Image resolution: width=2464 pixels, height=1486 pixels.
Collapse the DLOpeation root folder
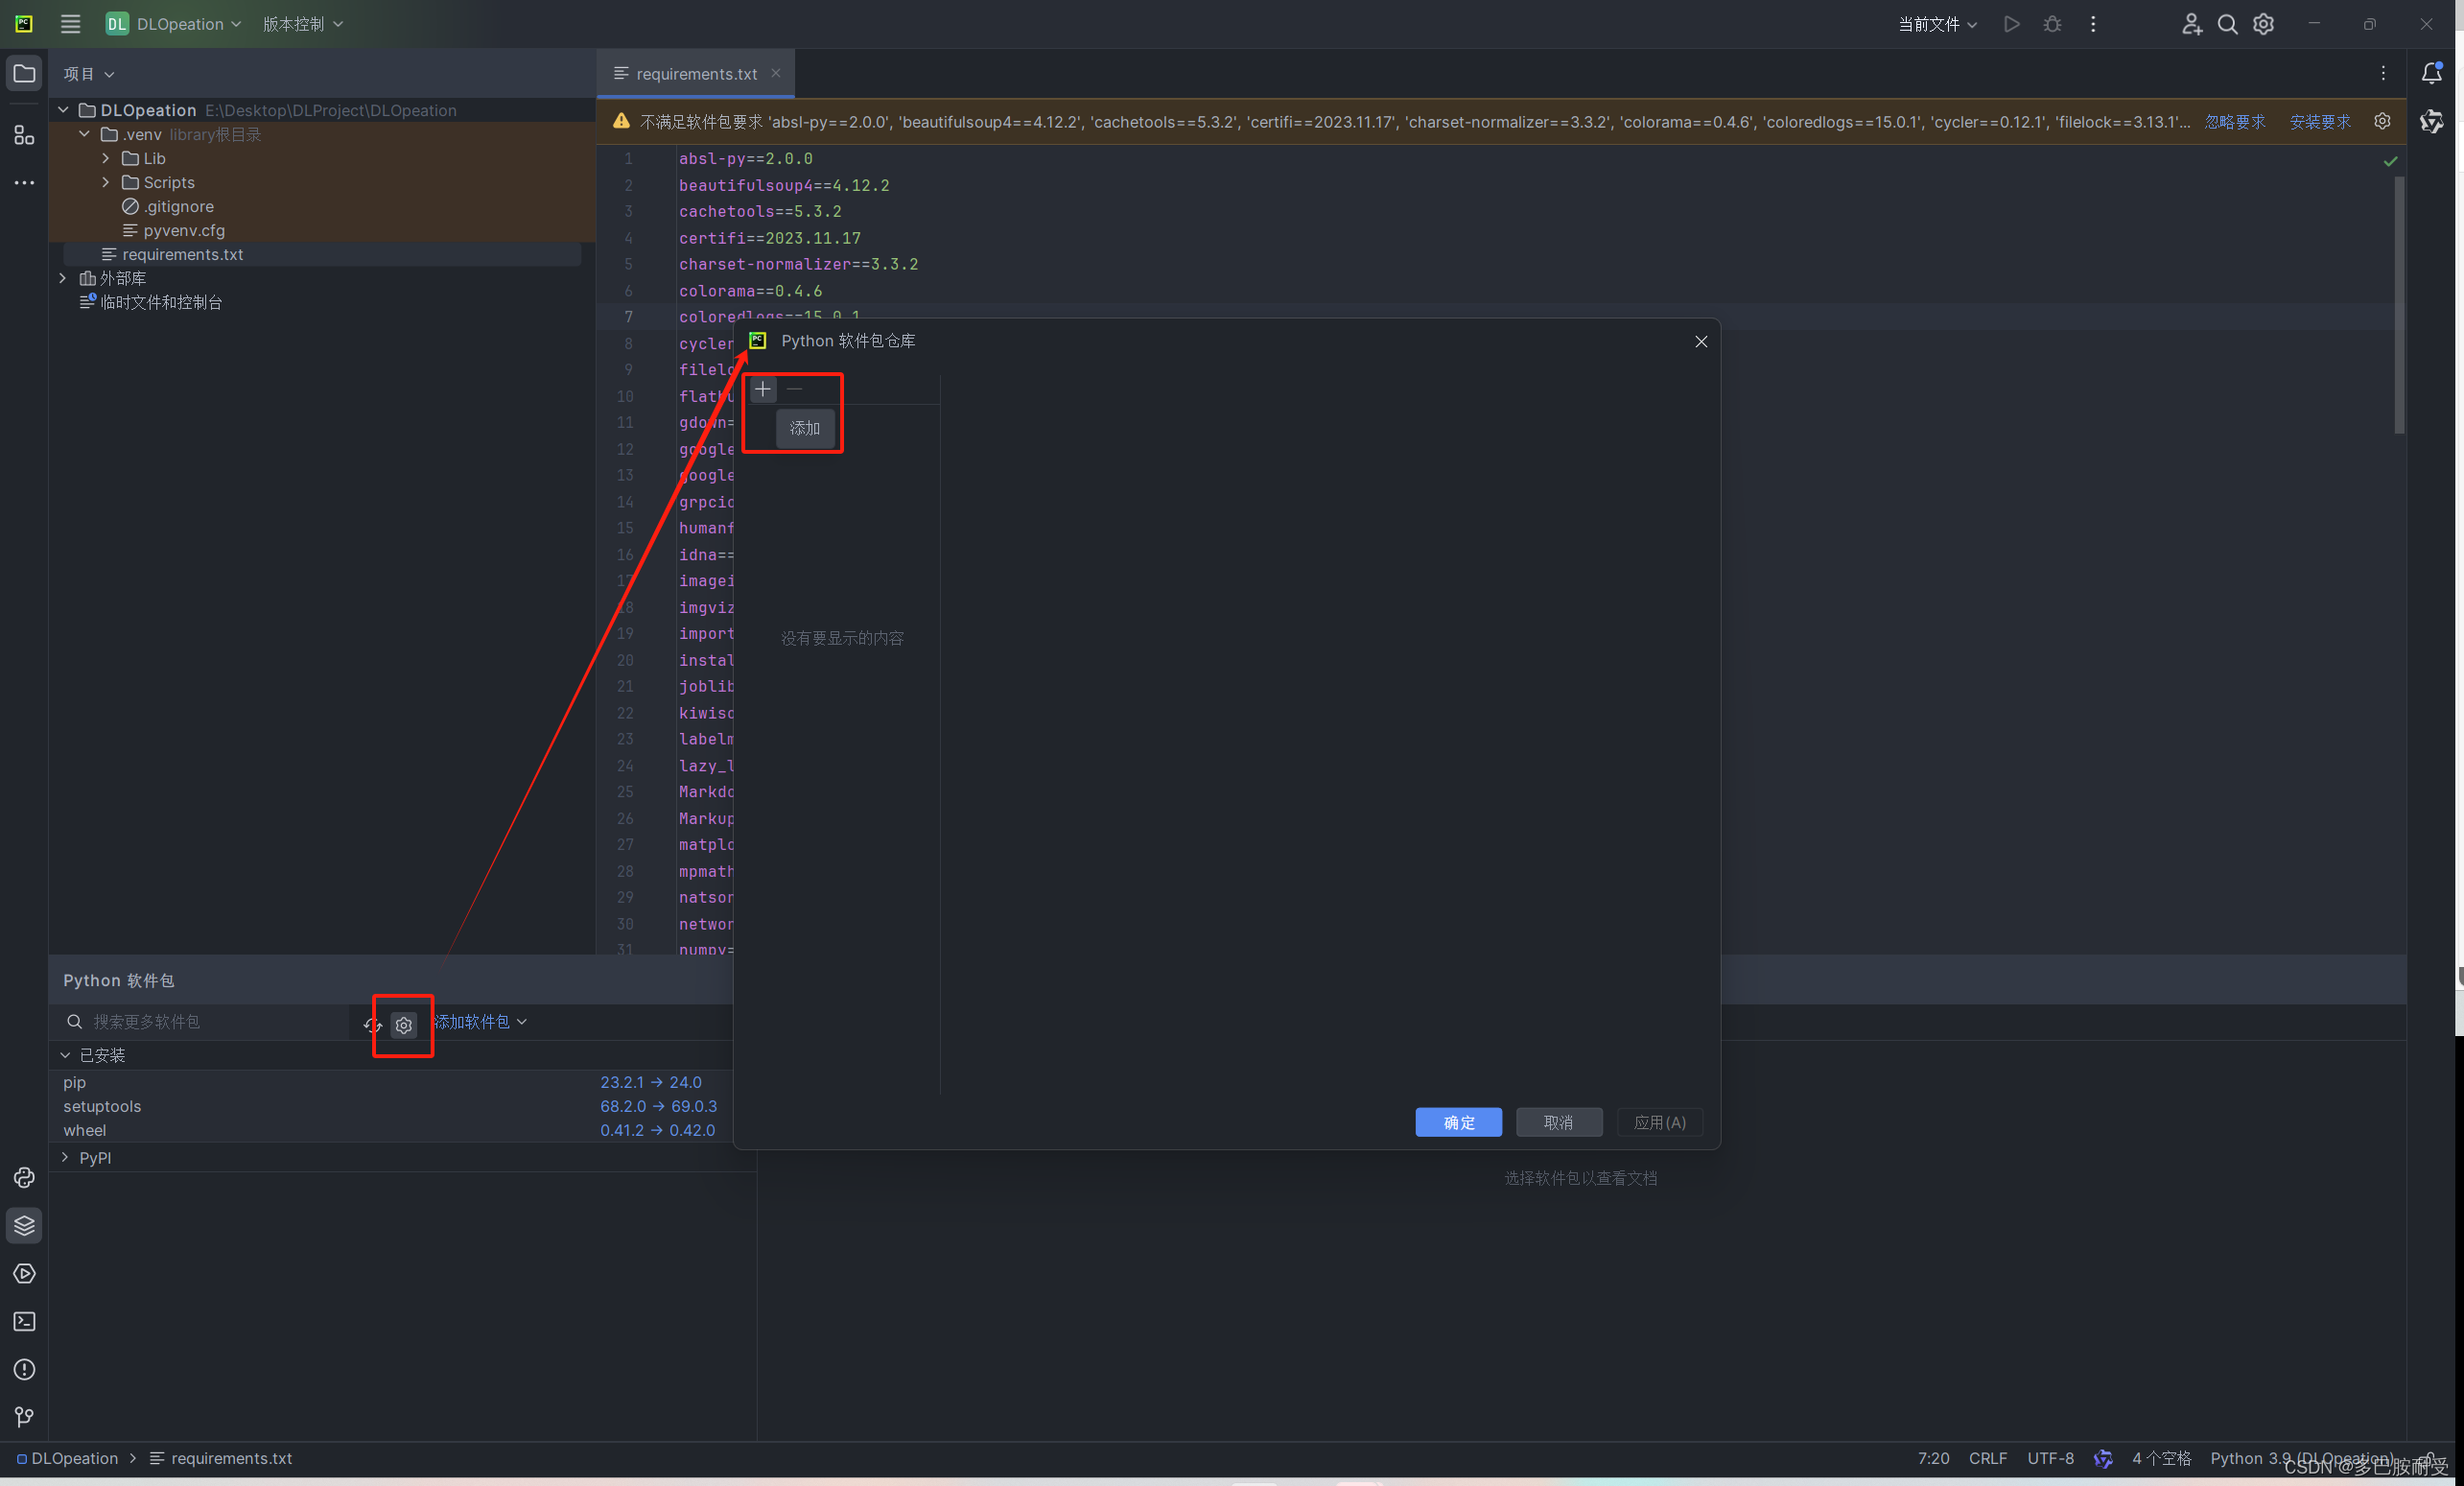coord(63,110)
